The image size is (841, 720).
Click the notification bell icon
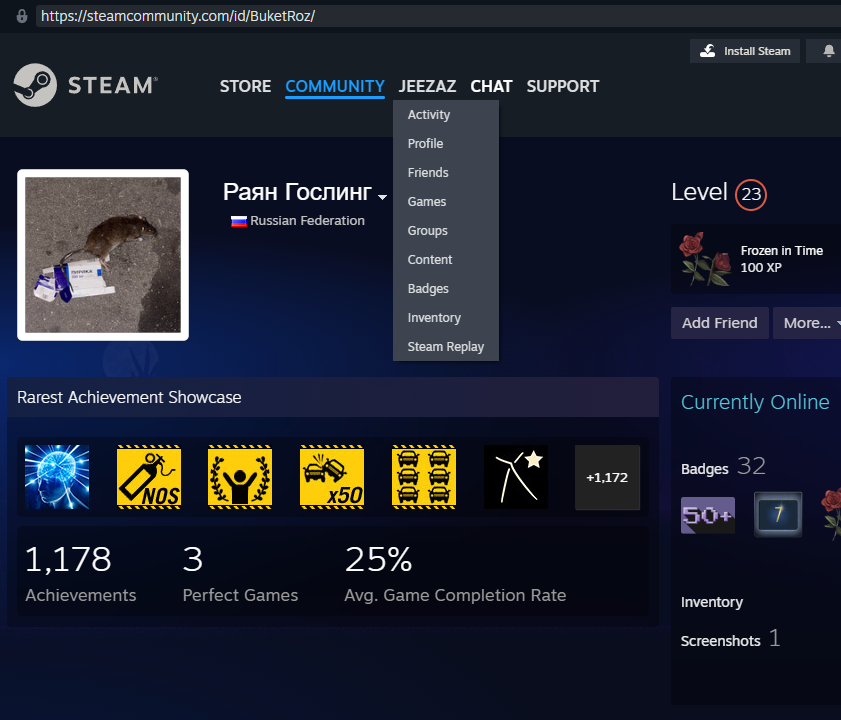(829, 51)
